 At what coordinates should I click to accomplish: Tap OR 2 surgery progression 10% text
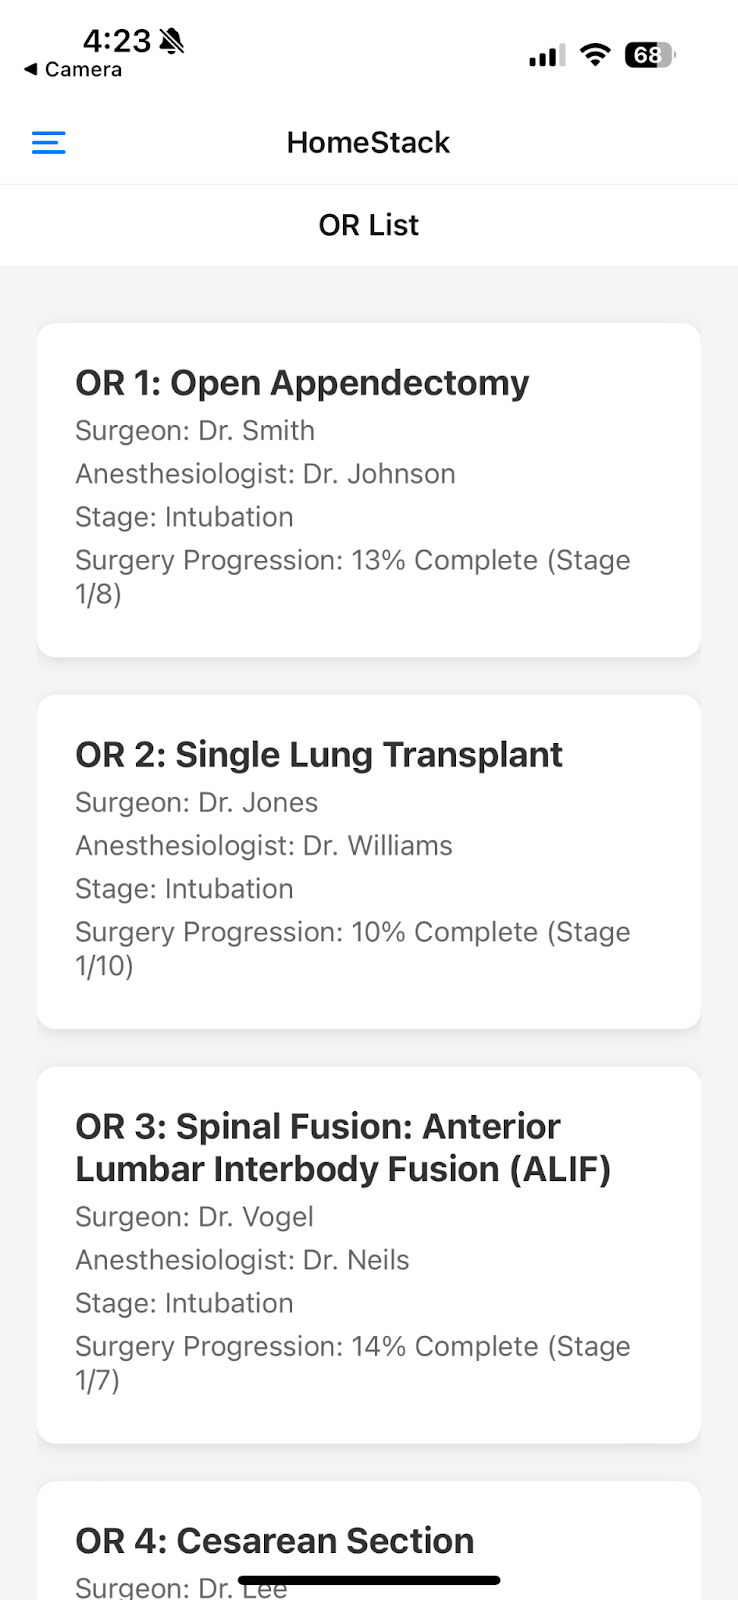click(x=352, y=948)
